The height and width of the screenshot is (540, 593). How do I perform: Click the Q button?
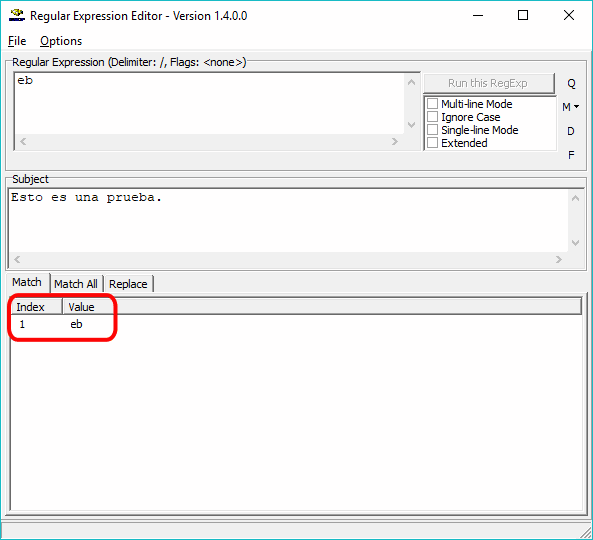571,84
